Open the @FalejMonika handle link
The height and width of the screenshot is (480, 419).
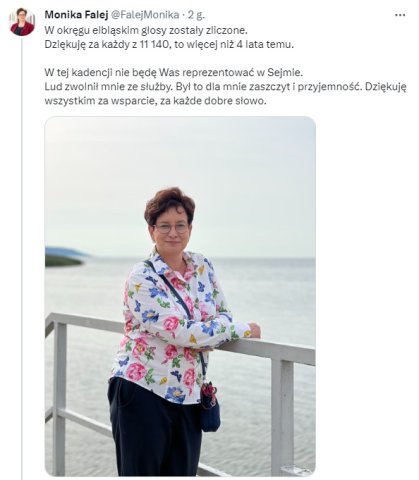pos(144,15)
